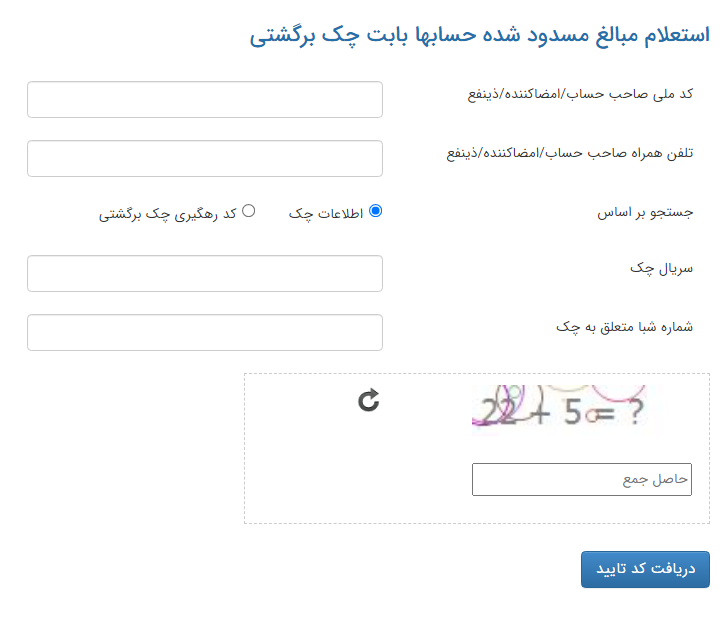This screenshot has width=727, height=628.
Task: Click the page heading 'استعلام مبالغ مسدود شده'
Action: click(x=479, y=35)
